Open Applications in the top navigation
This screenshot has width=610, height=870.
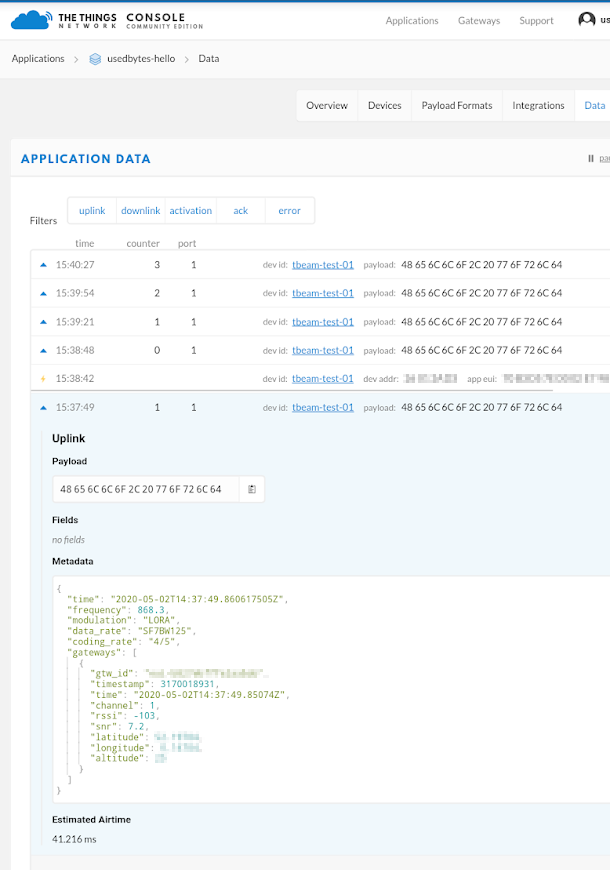coord(412,21)
